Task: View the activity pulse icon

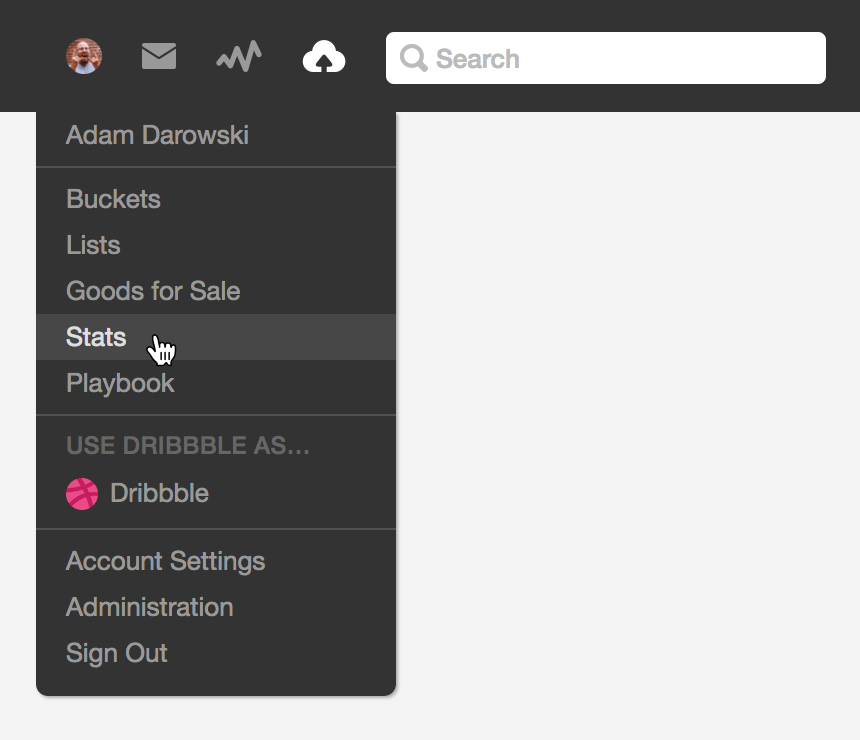Action: click(x=239, y=57)
